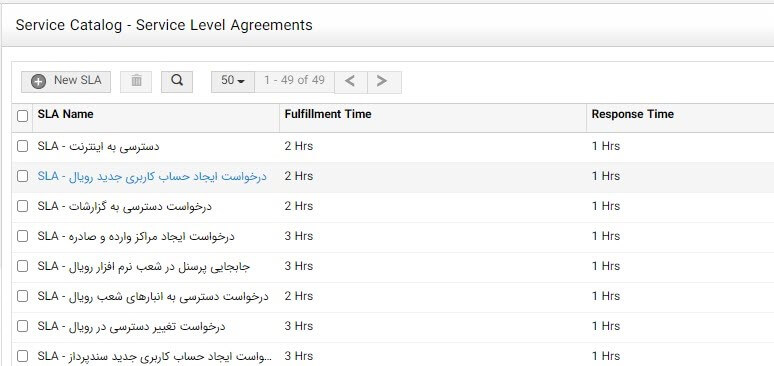Open the seventh SLA row name
This screenshot has height=366, width=774.
(x=131, y=326)
